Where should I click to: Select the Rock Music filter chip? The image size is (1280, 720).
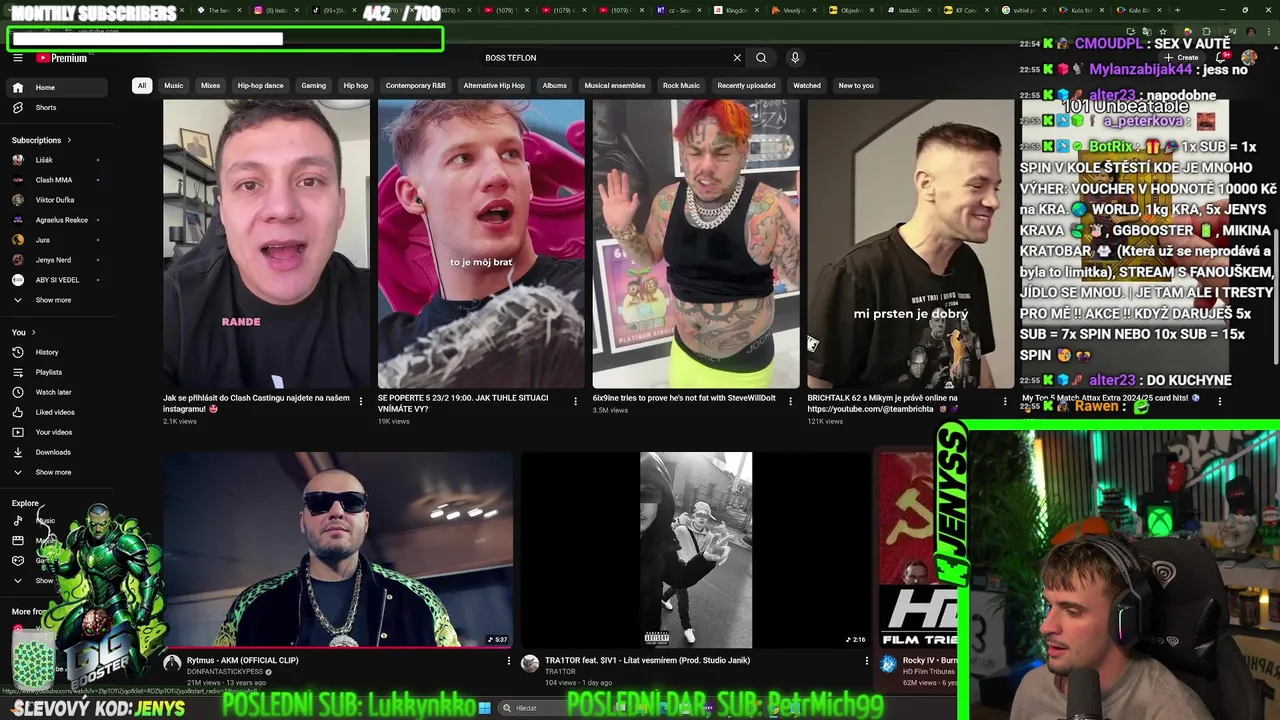tap(681, 86)
